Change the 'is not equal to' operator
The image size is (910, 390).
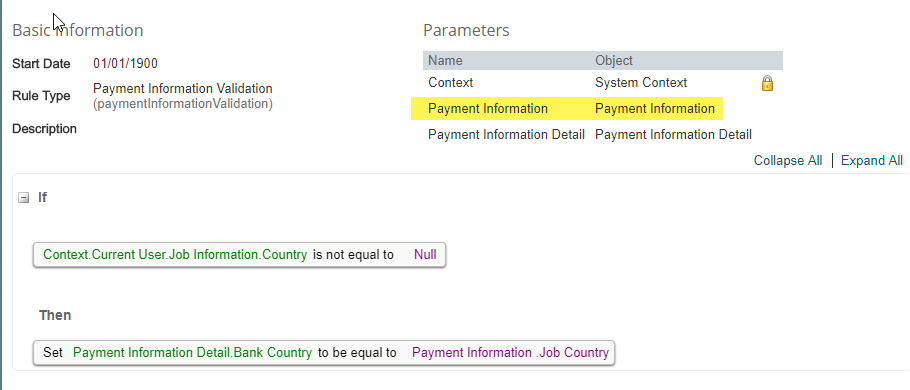353,255
